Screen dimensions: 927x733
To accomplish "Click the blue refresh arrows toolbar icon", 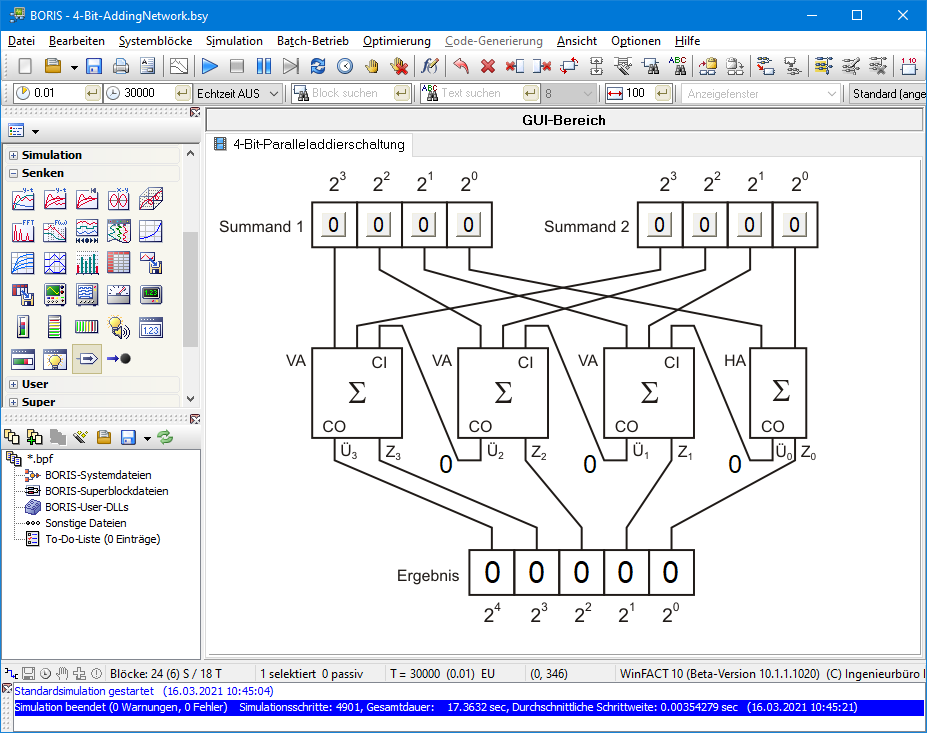I will [318, 66].
